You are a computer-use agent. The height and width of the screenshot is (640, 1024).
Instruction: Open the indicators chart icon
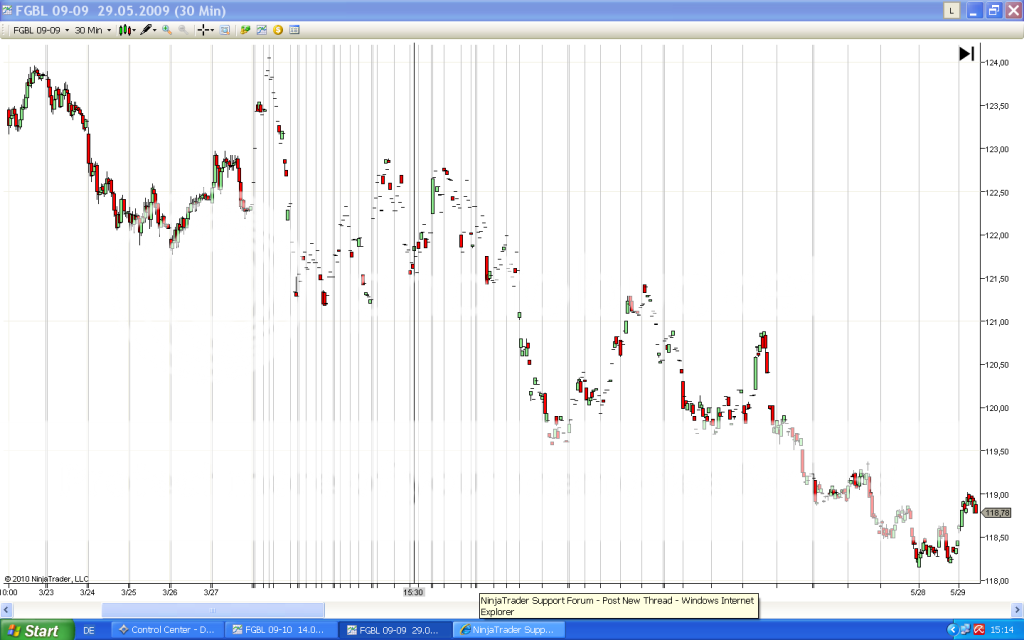click(x=261, y=30)
